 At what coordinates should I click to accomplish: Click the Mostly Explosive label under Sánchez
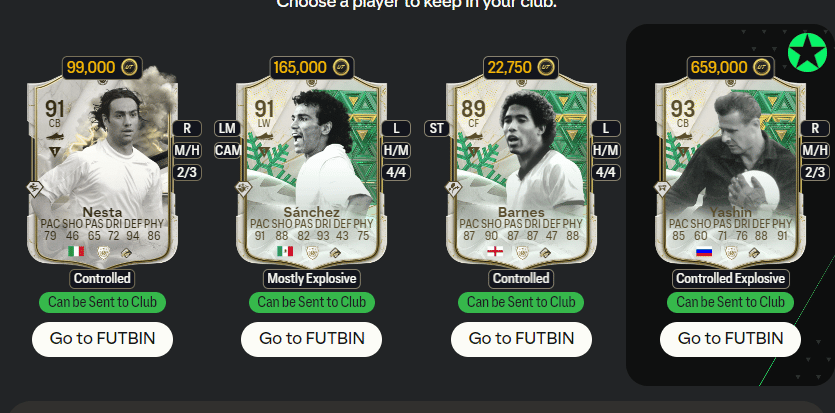[312, 278]
